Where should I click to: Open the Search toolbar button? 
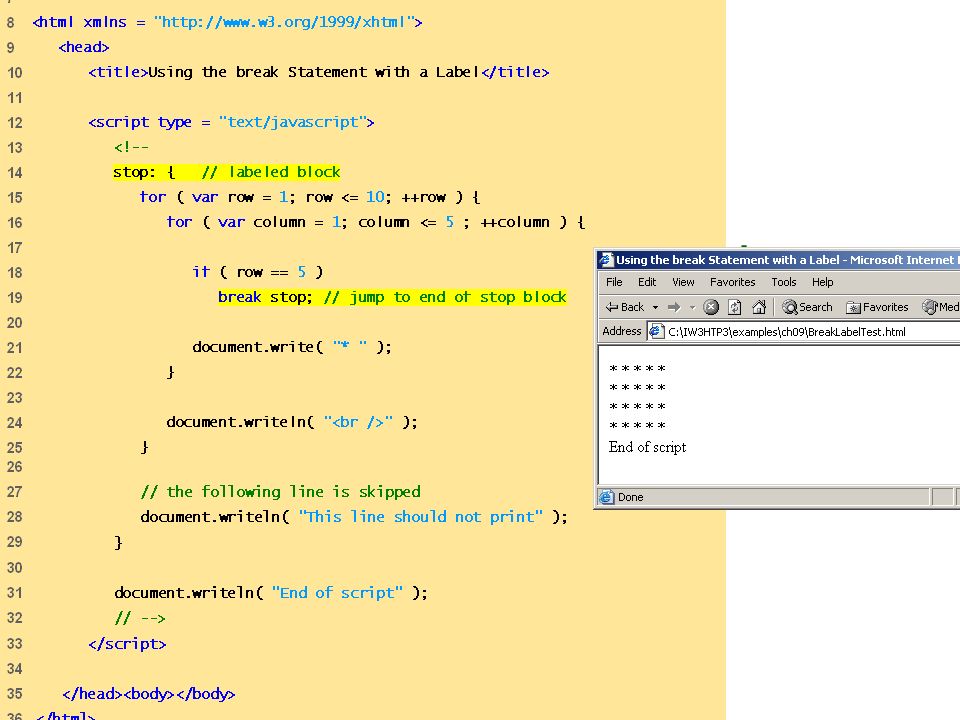[808, 307]
